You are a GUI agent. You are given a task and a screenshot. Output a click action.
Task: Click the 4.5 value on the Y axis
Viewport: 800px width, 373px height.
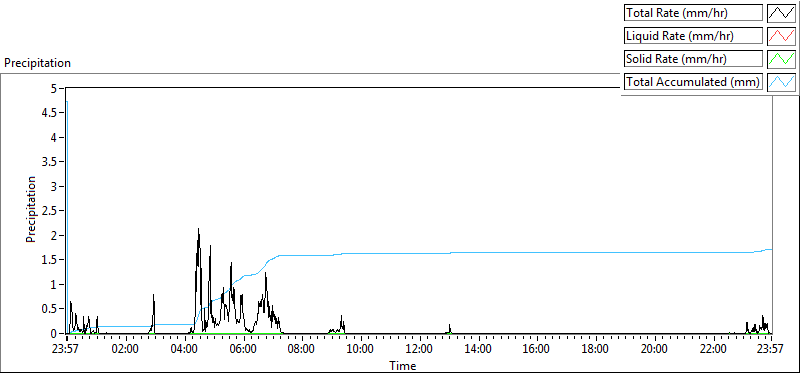click(48, 113)
